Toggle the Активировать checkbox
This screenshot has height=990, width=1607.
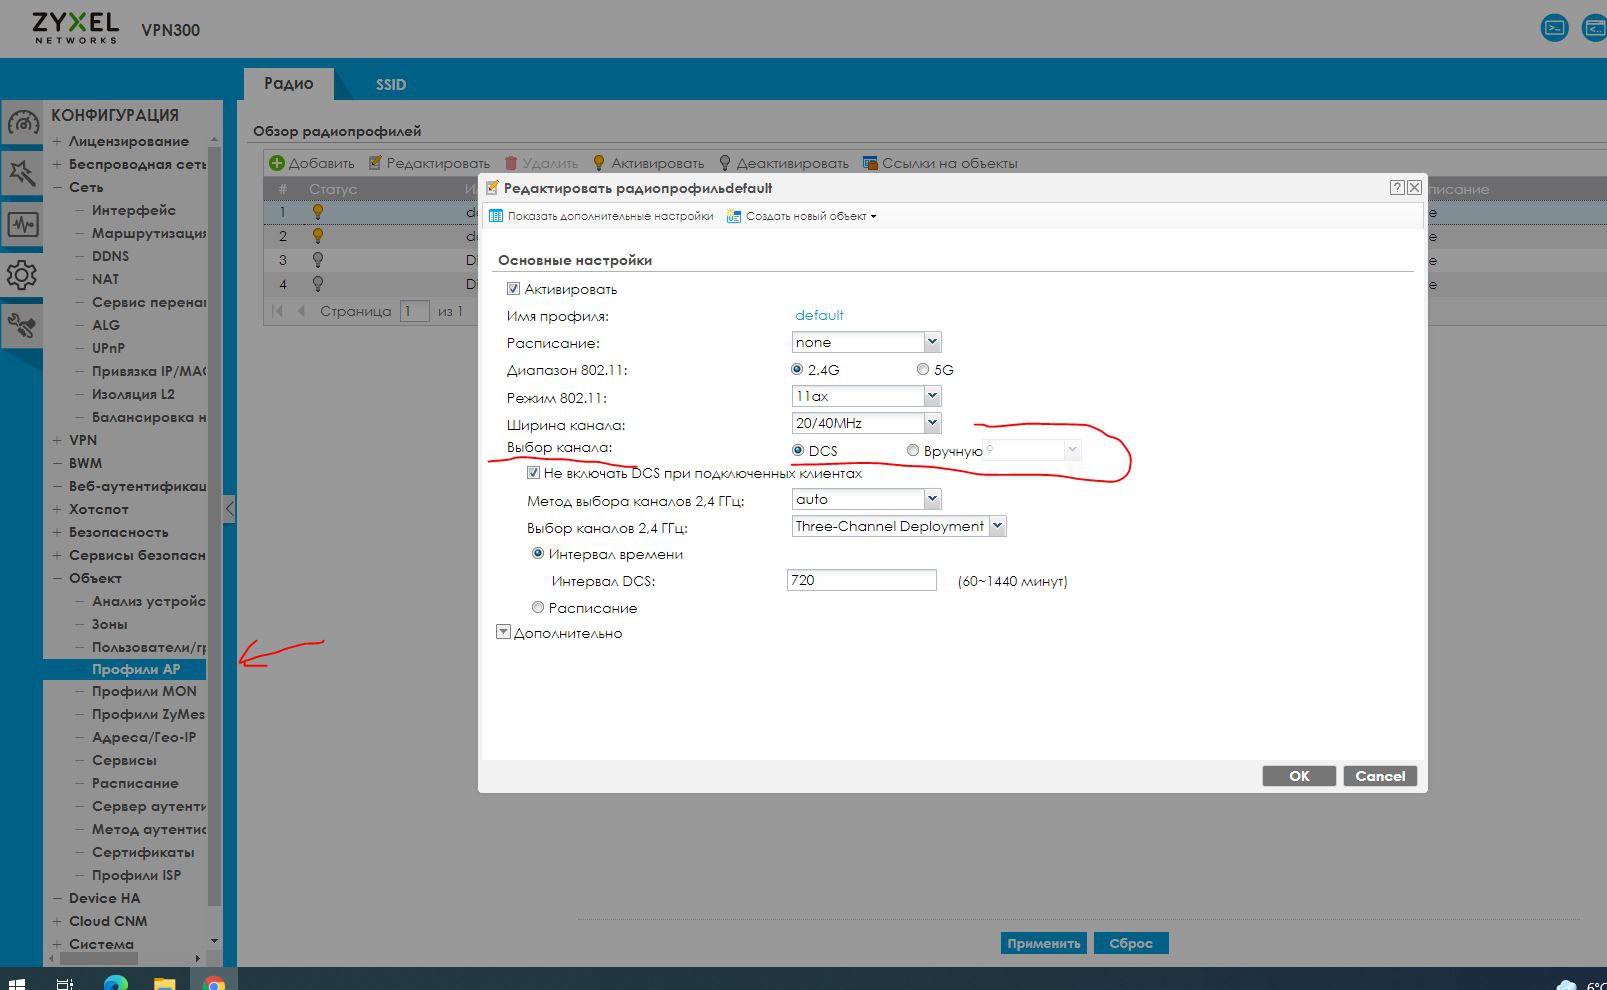click(x=514, y=289)
